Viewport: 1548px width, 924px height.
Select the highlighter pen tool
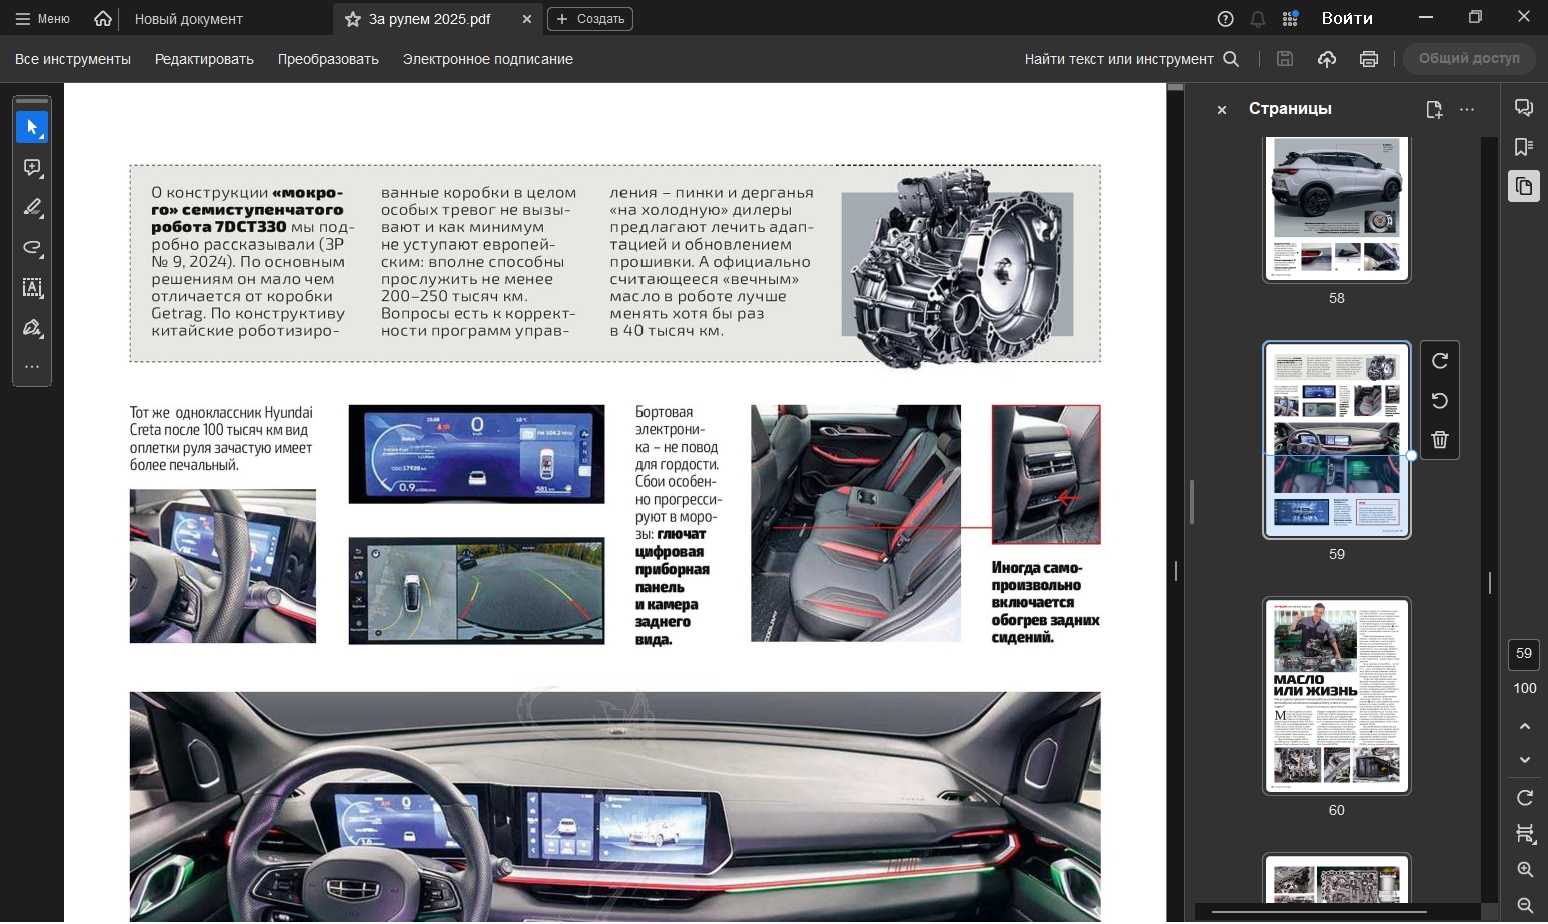32,207
